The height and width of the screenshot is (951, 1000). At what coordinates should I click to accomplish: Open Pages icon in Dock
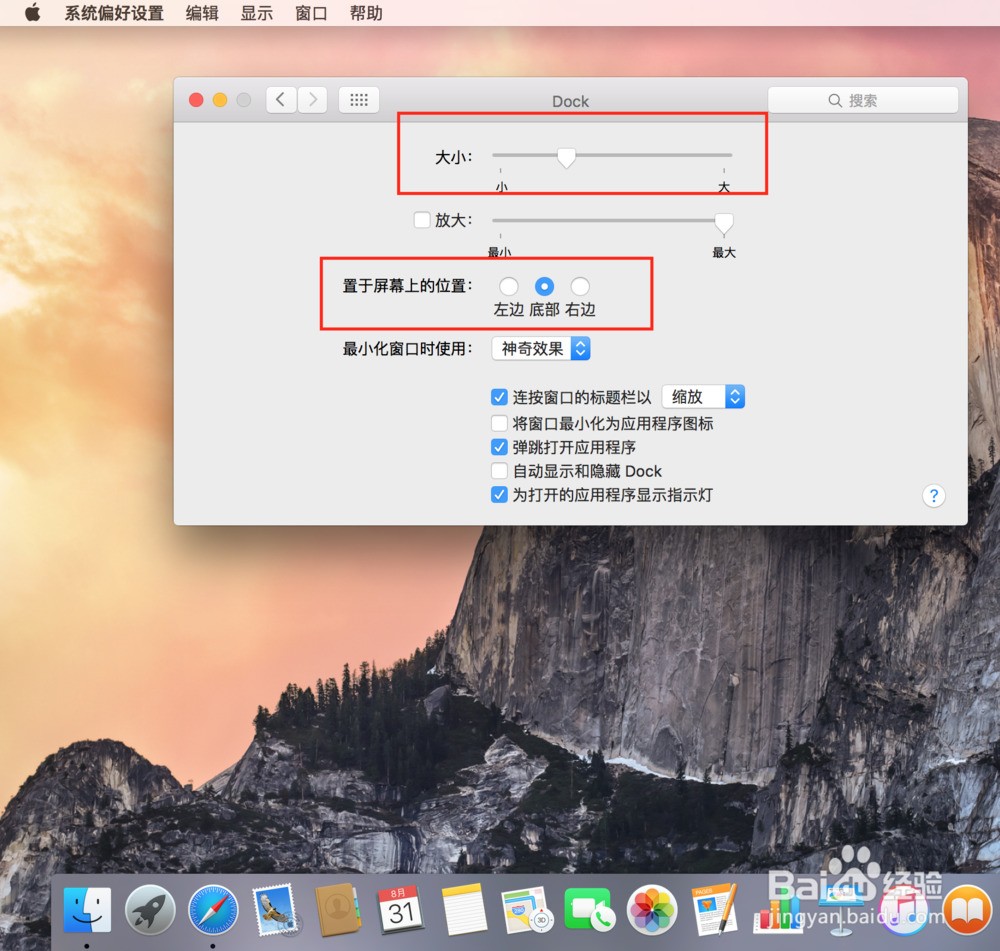[714, 910]
